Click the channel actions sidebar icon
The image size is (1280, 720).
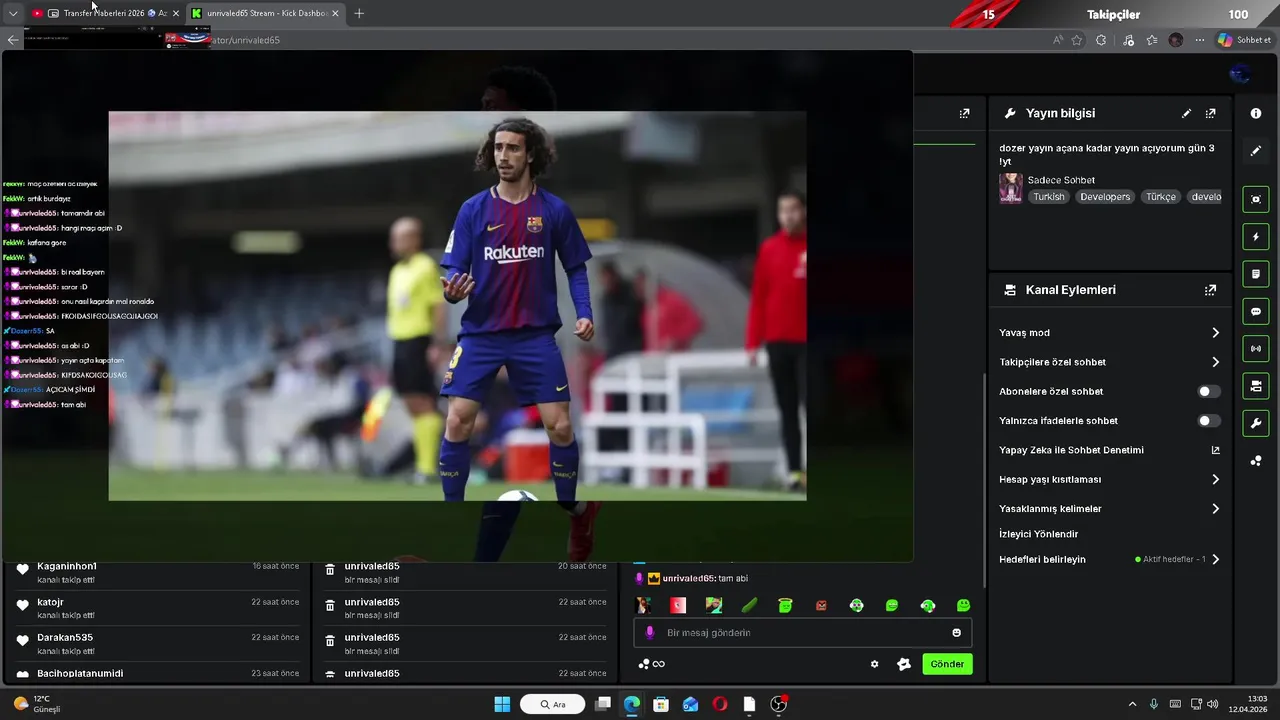click(1256, 386)
